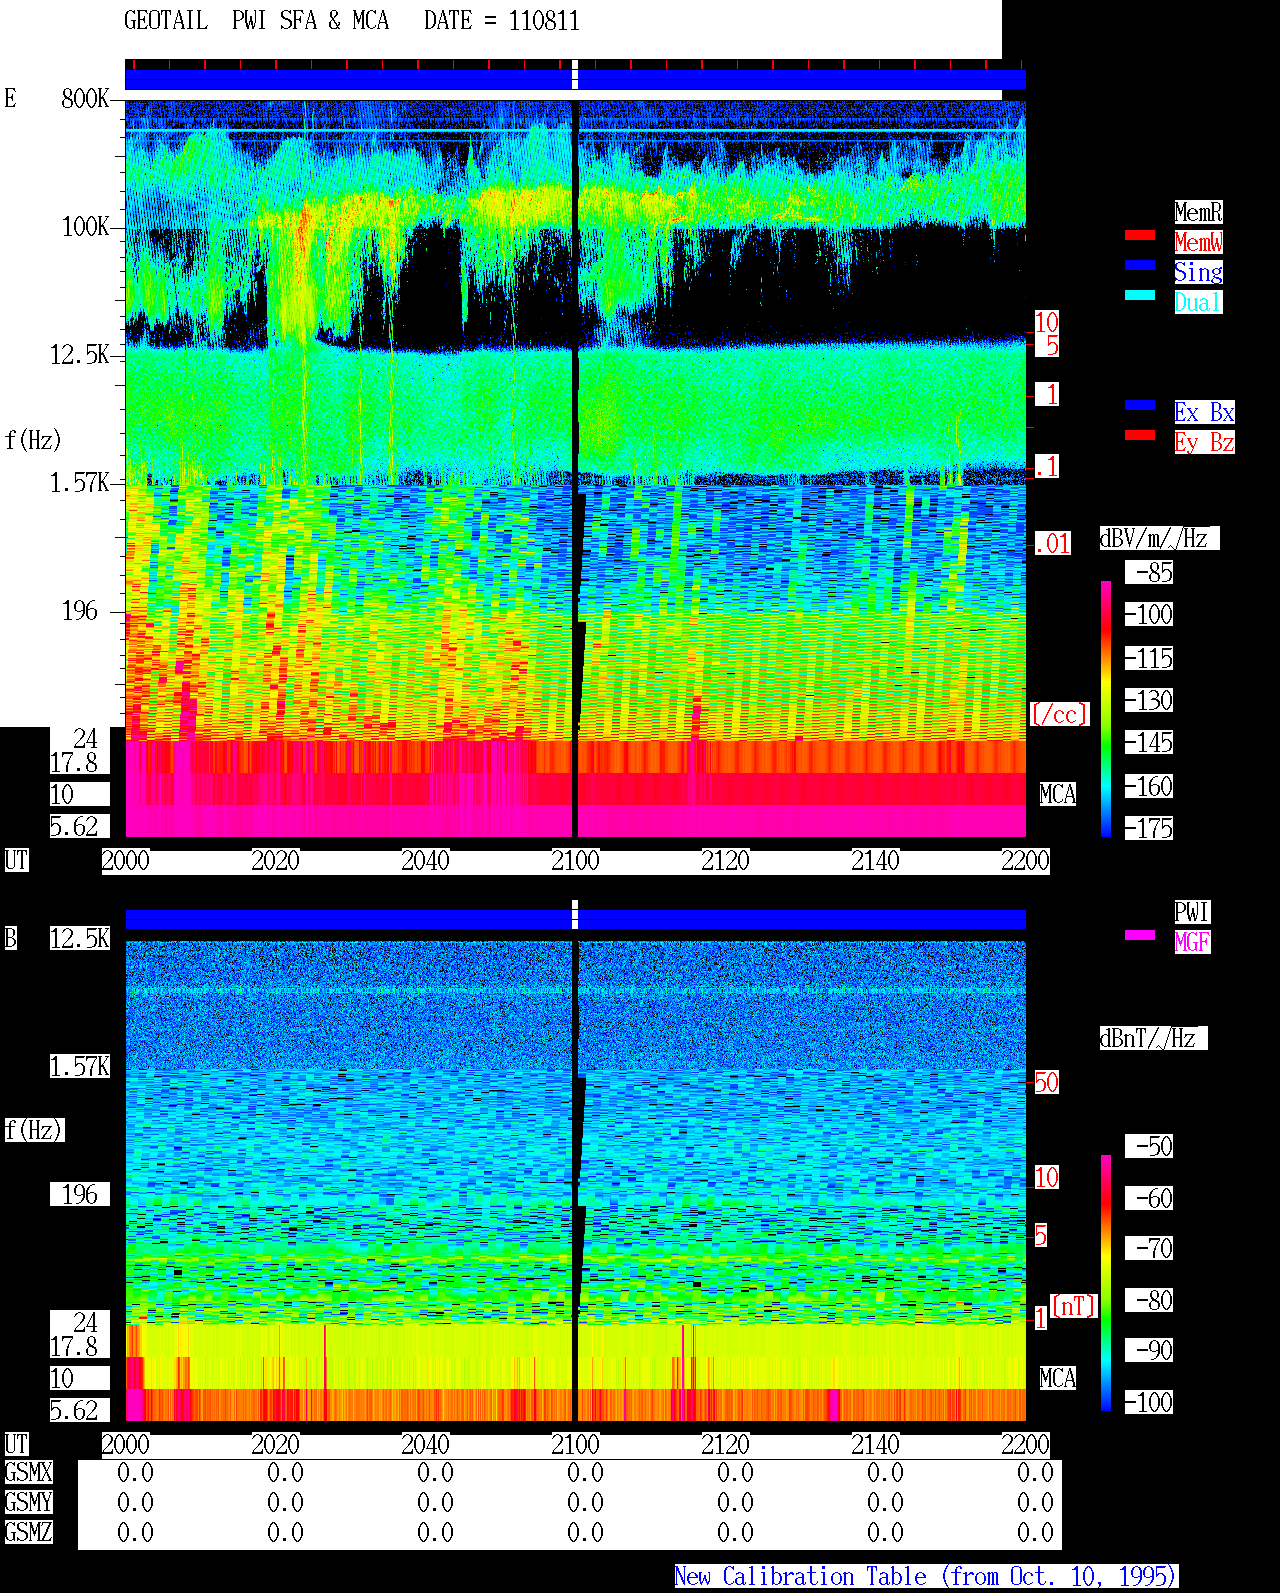The height and width of the screenshot is (1593, 1280).
Task: Click 2040 on the lower UT axis
Action: point(425,1445)
